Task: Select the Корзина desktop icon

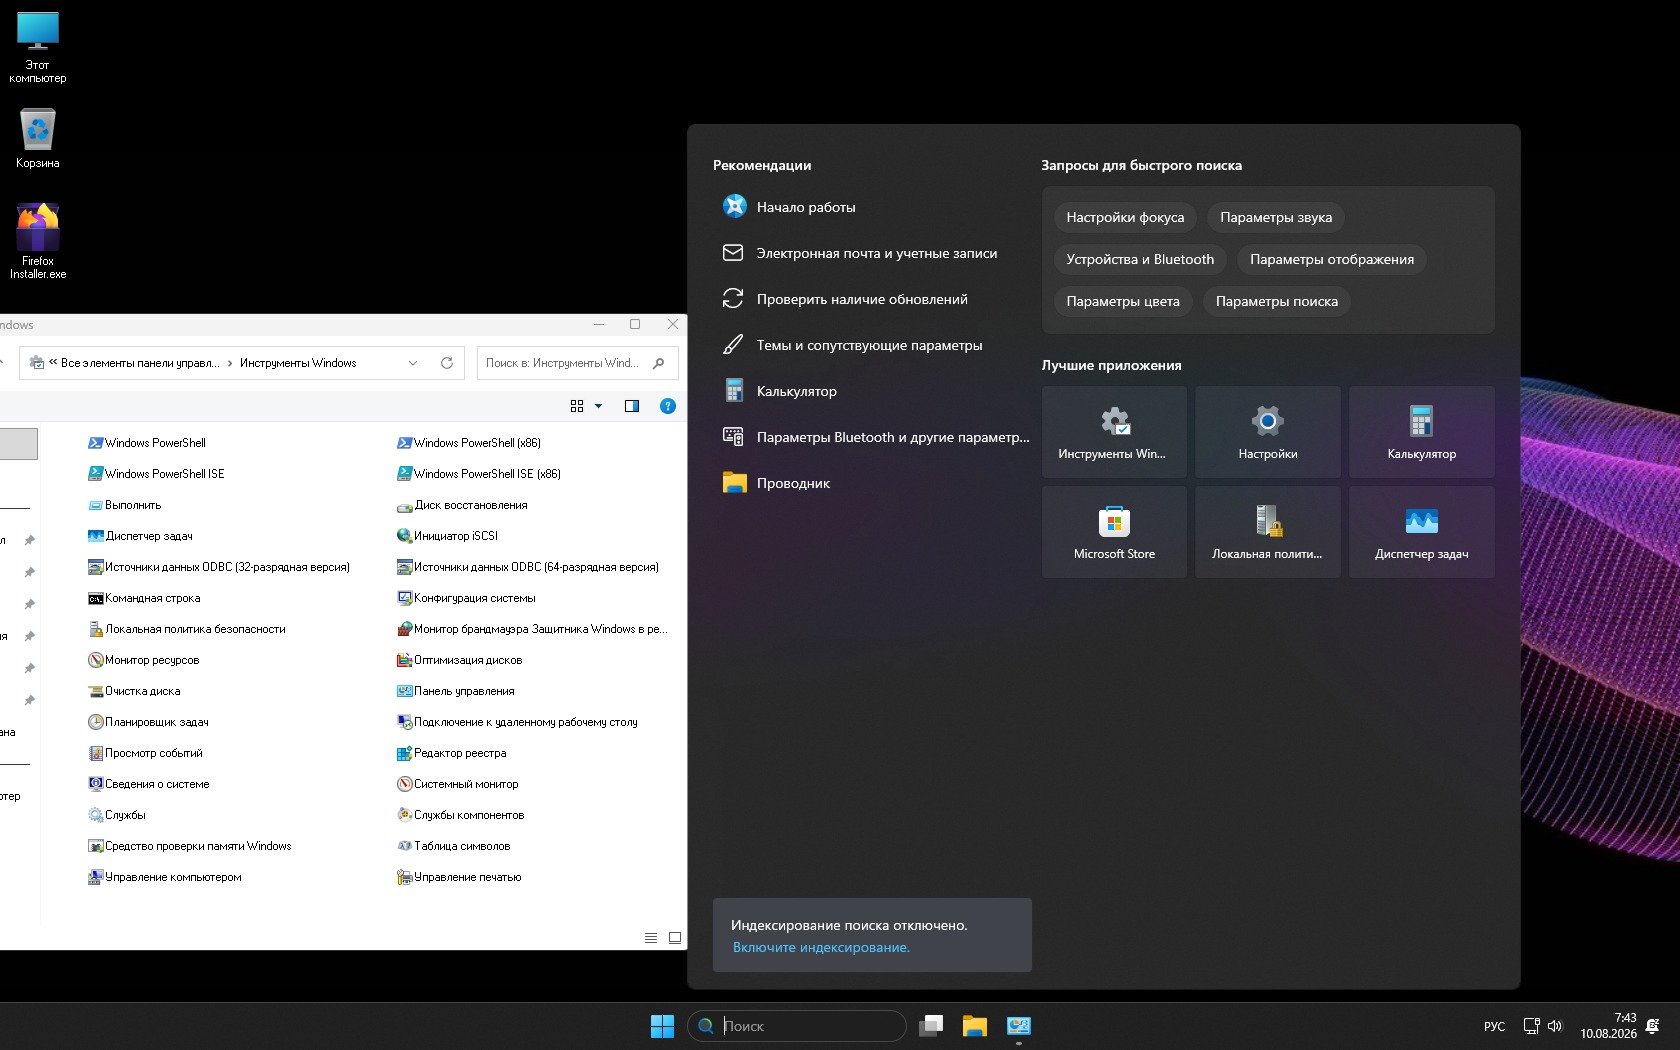Action: click(38, 139)
